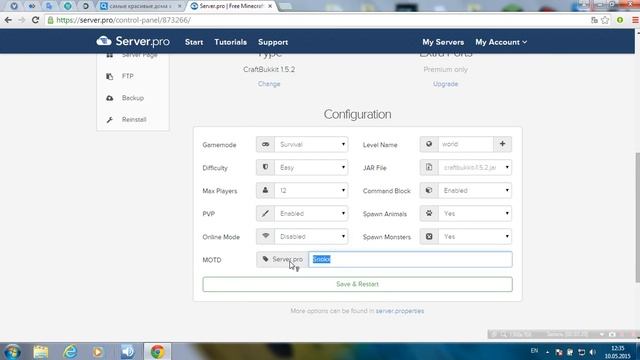Viewport: 640px width, 360px height.
Task: Click the EN language indicator
Action: click(534, 351)
